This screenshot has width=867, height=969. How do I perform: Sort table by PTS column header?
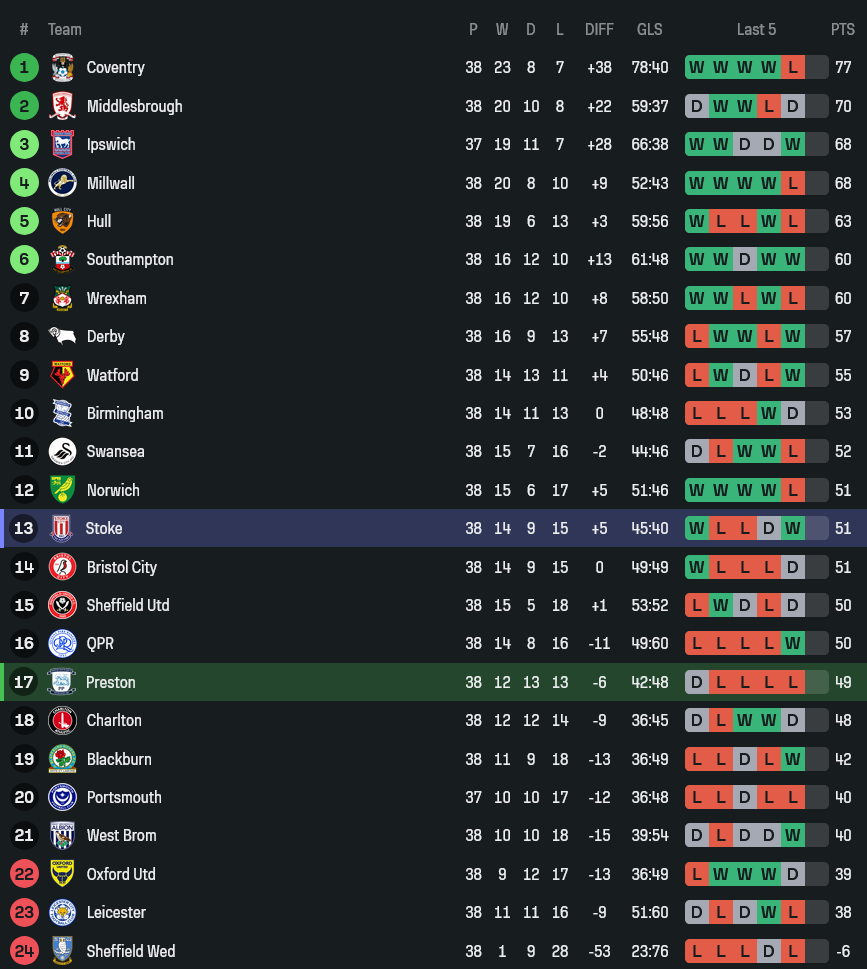842,30
